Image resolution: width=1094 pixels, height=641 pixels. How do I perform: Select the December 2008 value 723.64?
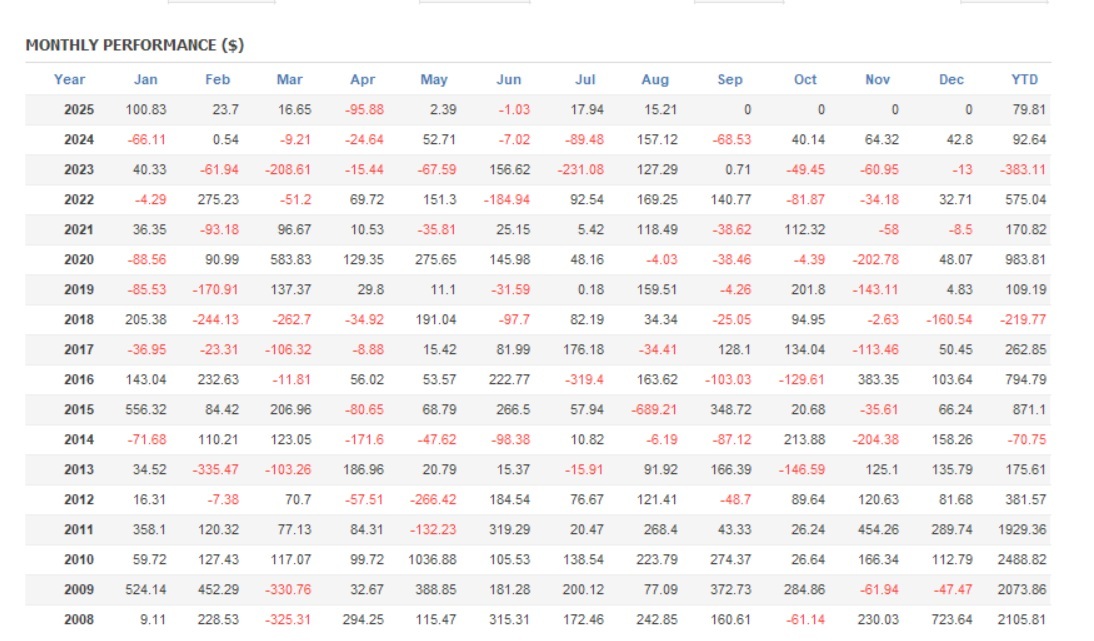[951, 620]
